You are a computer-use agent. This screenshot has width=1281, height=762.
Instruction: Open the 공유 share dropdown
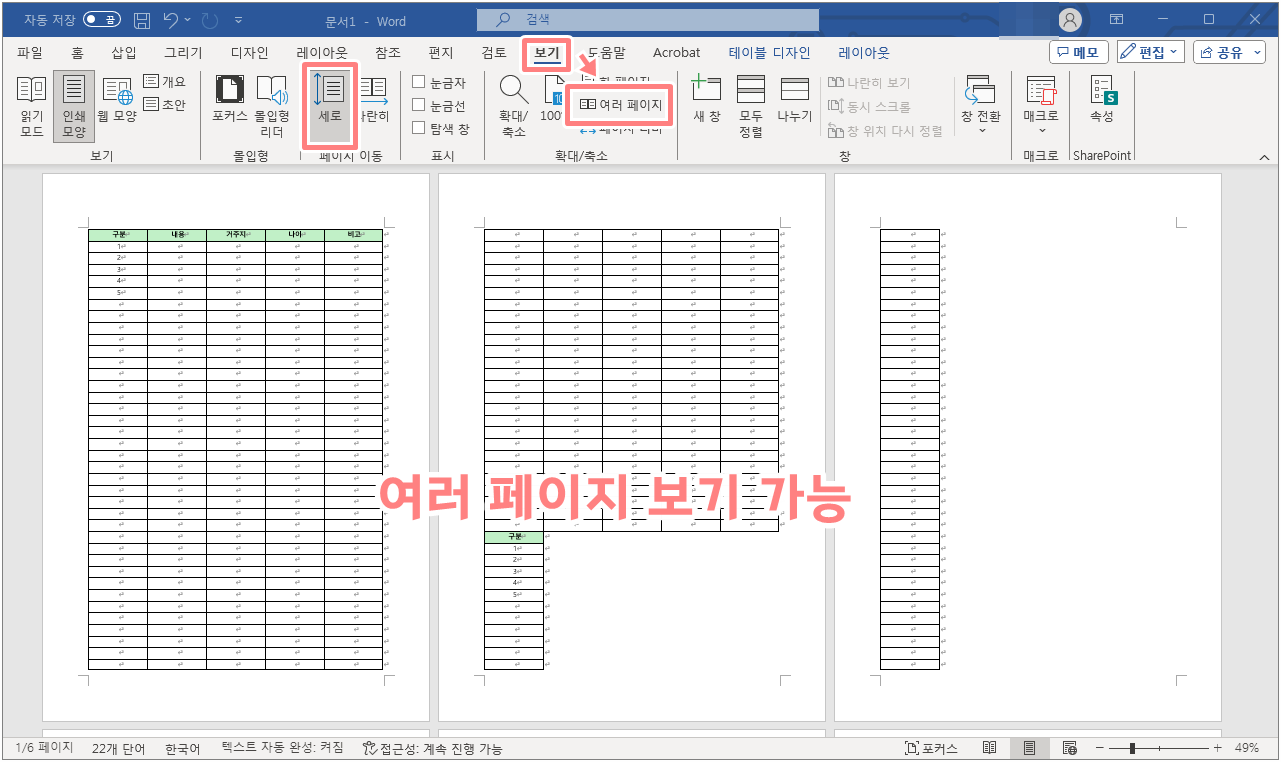(1231, 52)
